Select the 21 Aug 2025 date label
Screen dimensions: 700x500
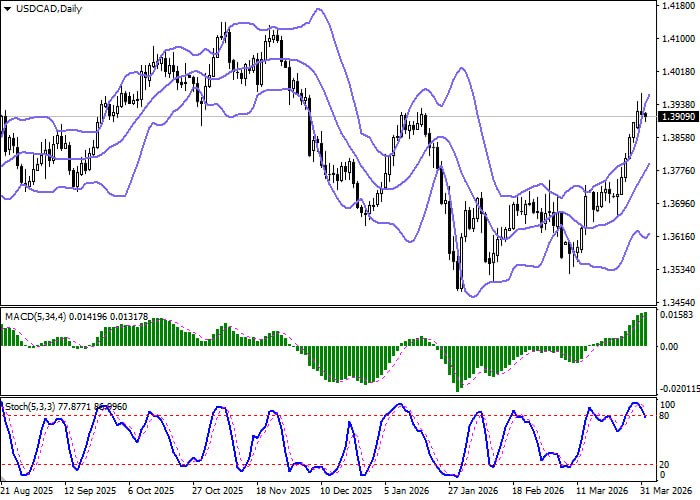pyautogui.click(x=26, y=492)
